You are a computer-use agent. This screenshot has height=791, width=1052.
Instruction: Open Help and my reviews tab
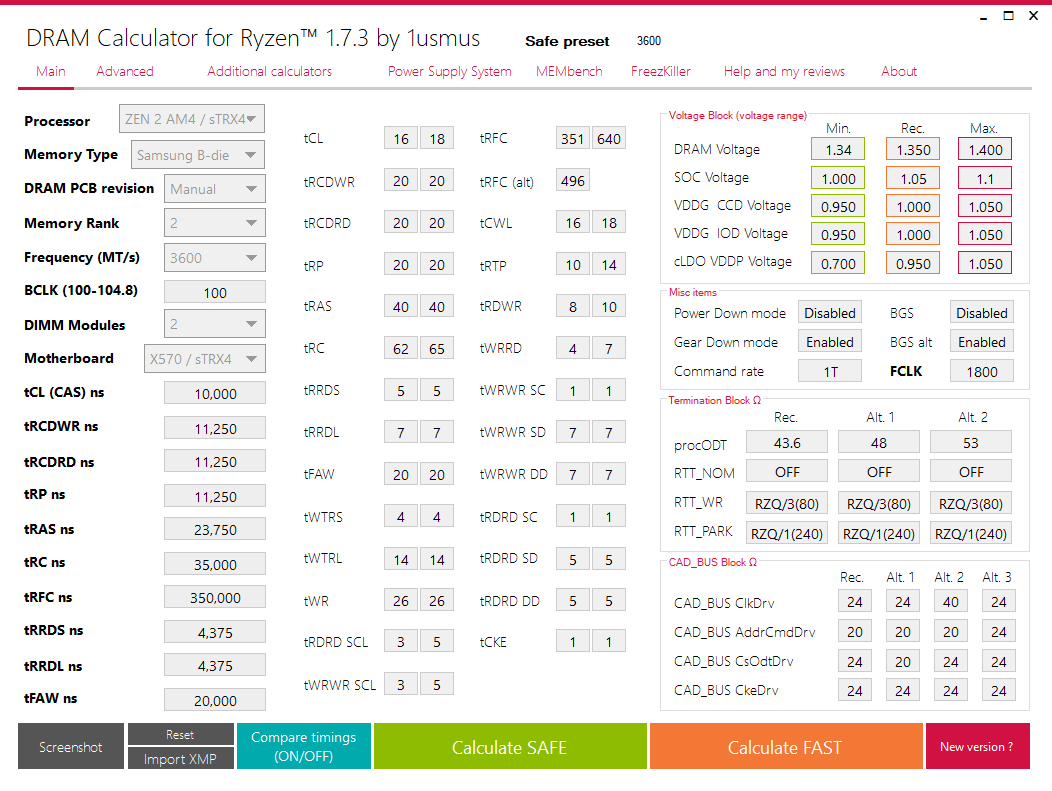[784, 71]
